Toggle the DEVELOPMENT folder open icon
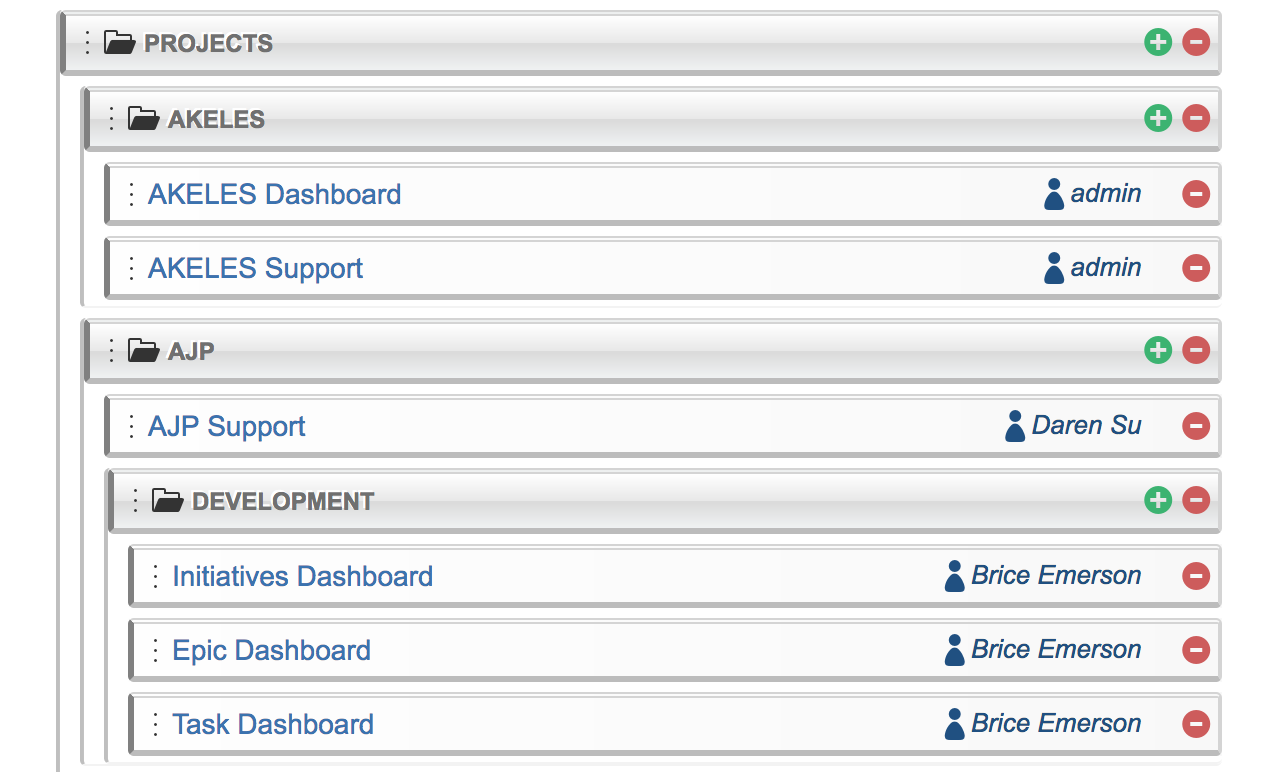 (x=167, y=500)
